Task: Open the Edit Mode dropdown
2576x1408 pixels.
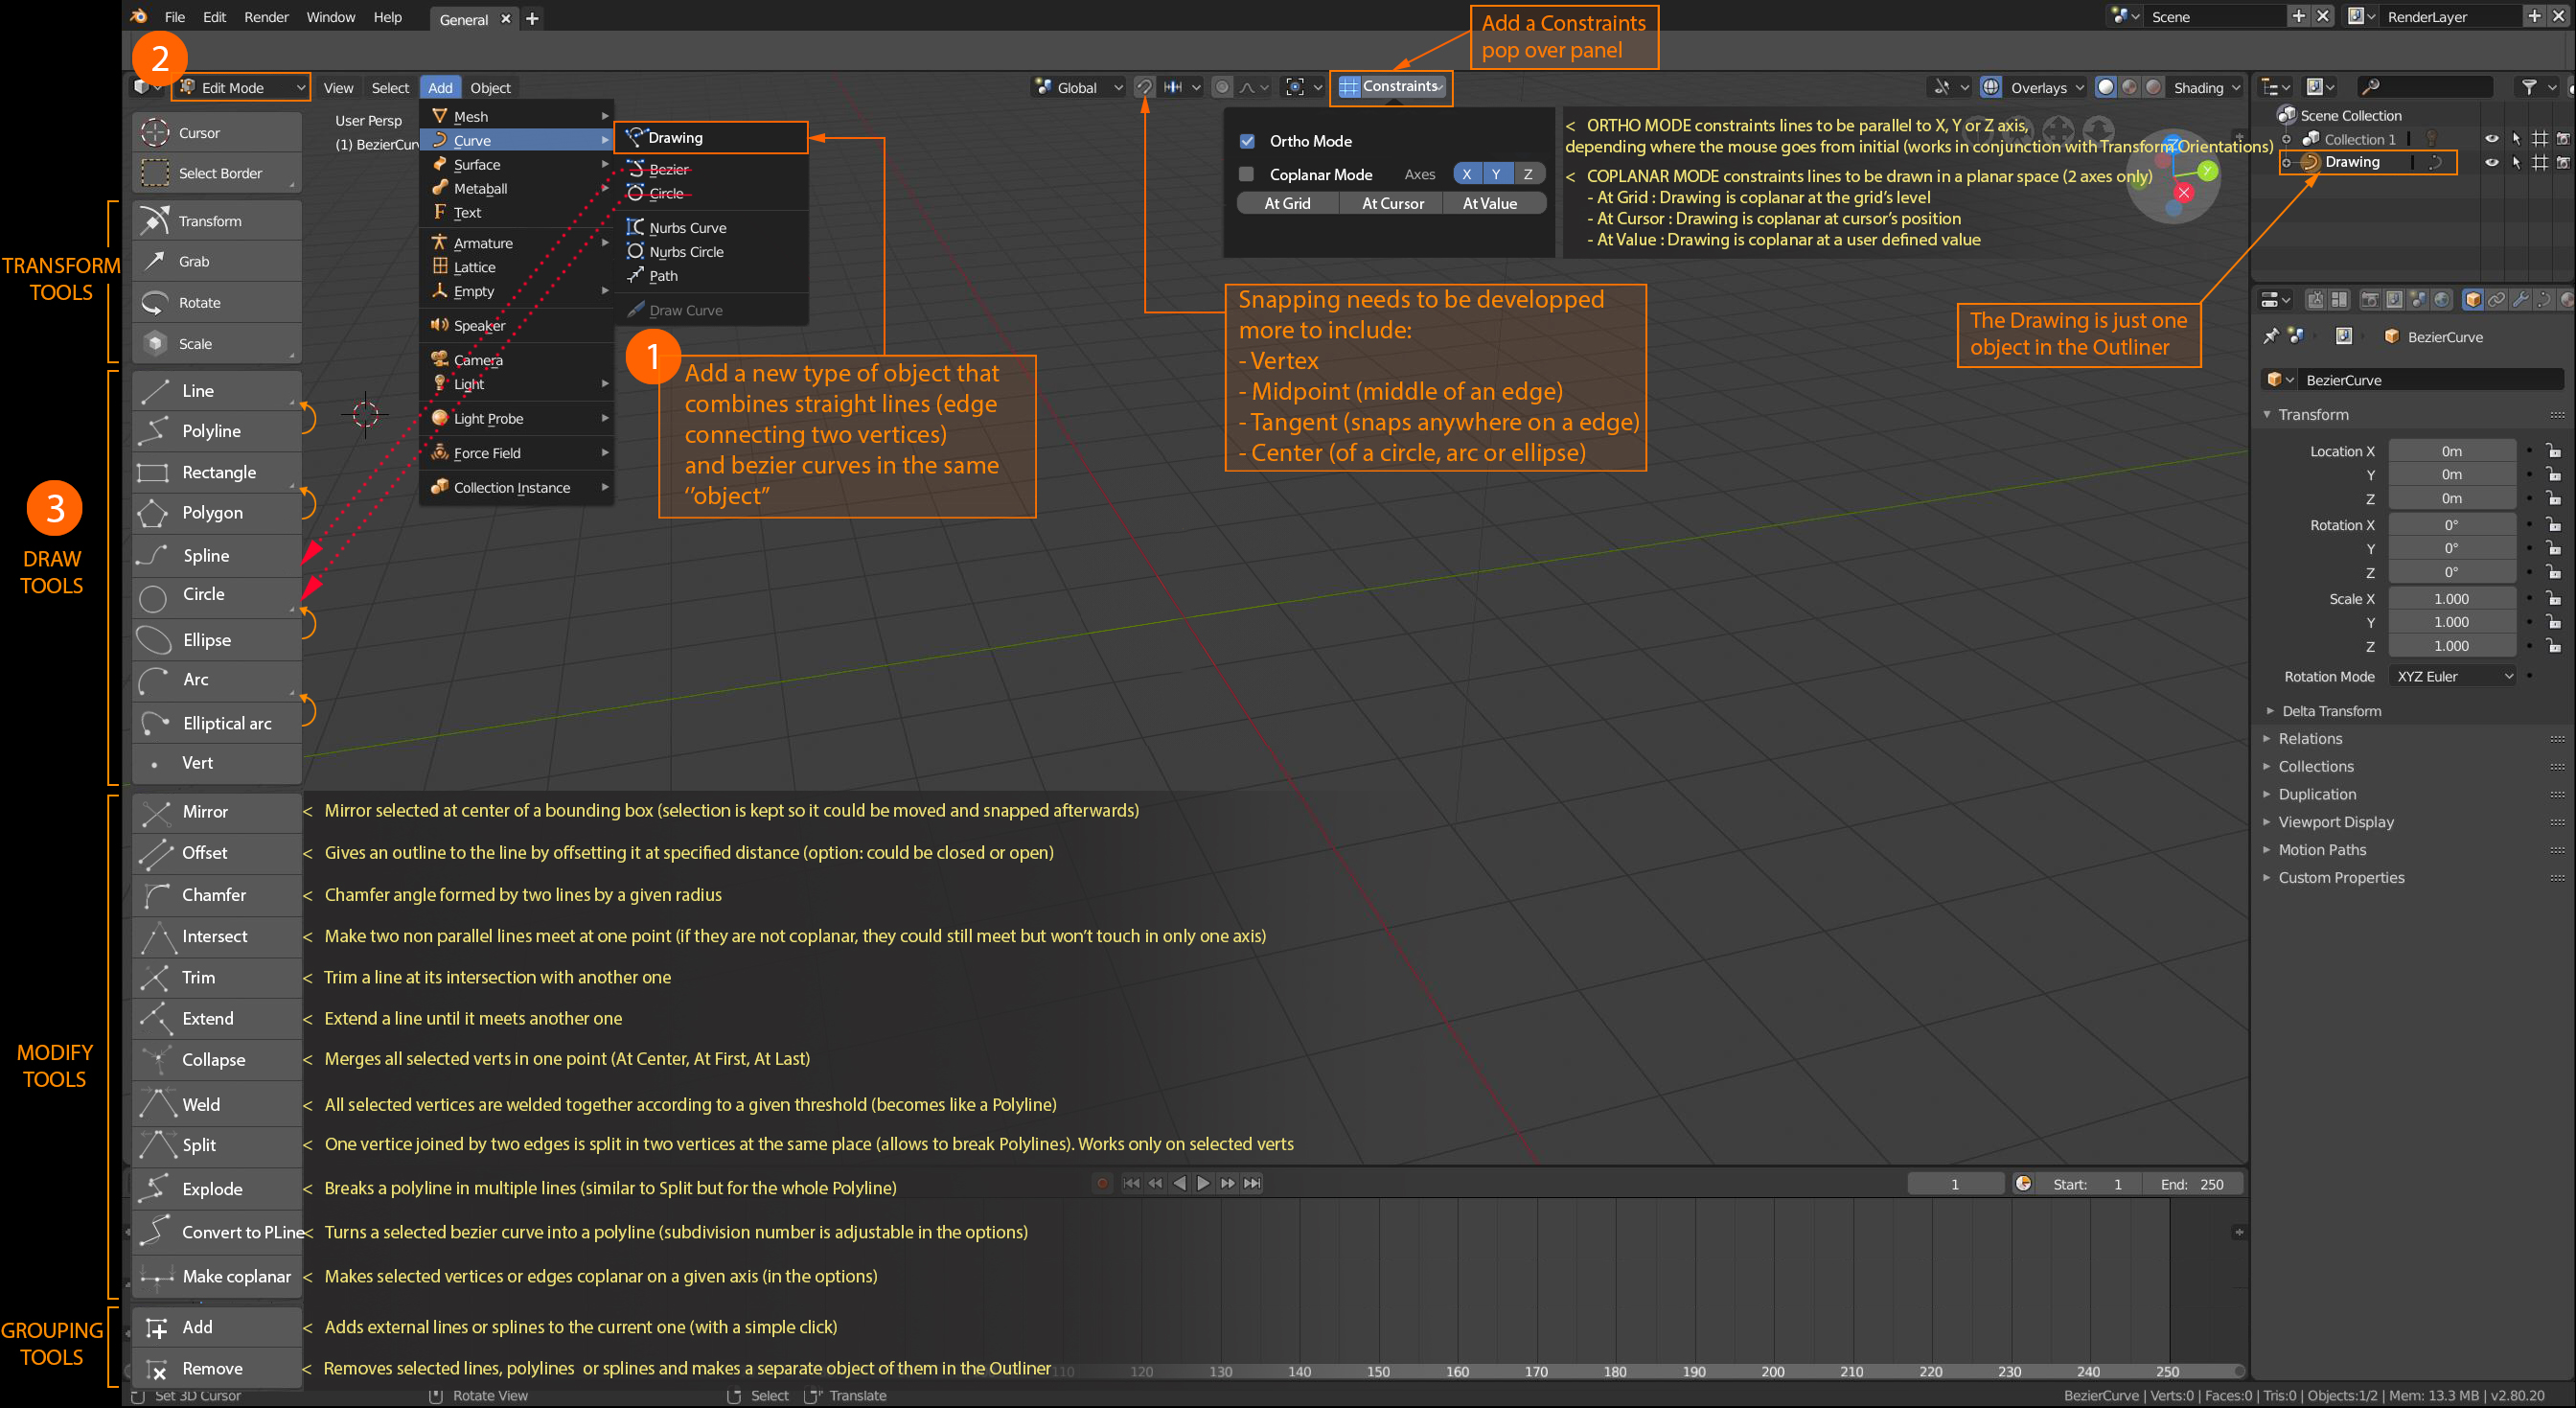Action: pyautogui.click(x=241, y=87)
